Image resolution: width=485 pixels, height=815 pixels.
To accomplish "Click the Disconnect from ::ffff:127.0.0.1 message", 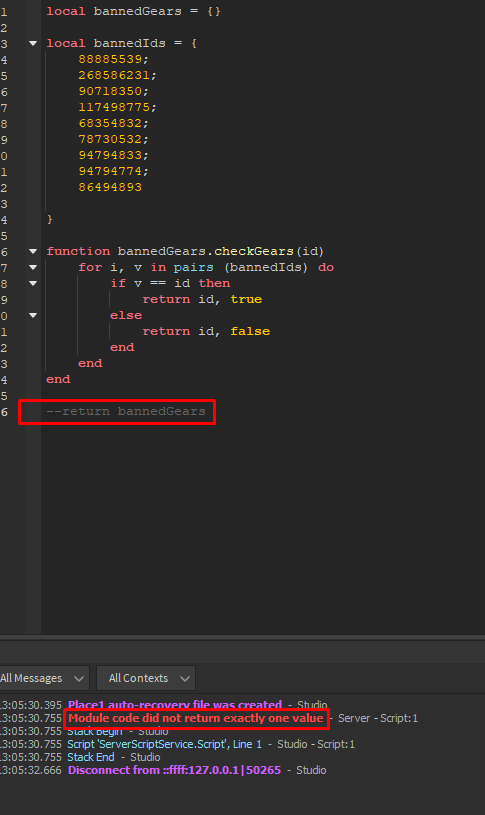I will tap(175, 770).
